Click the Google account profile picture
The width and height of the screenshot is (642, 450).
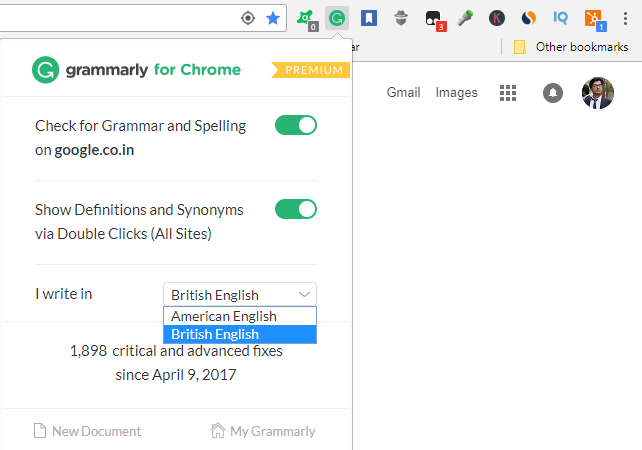pos(598,93)
